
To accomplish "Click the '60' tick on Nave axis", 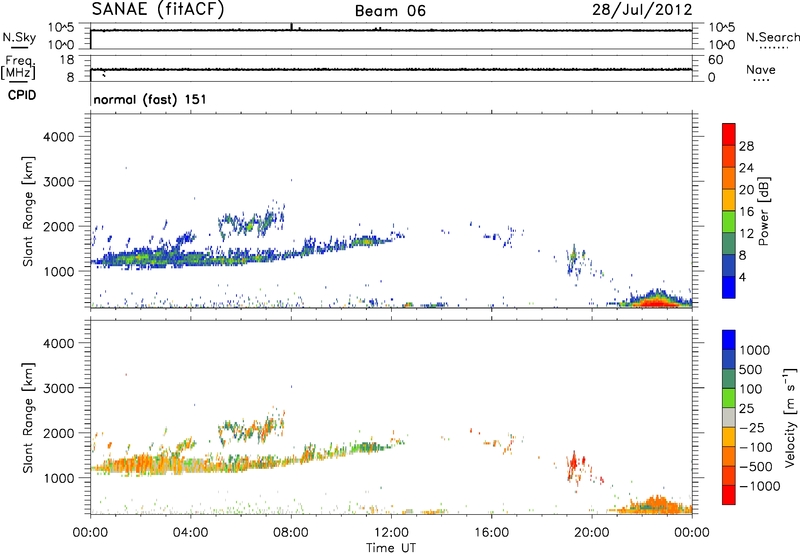I will (715, 60).
